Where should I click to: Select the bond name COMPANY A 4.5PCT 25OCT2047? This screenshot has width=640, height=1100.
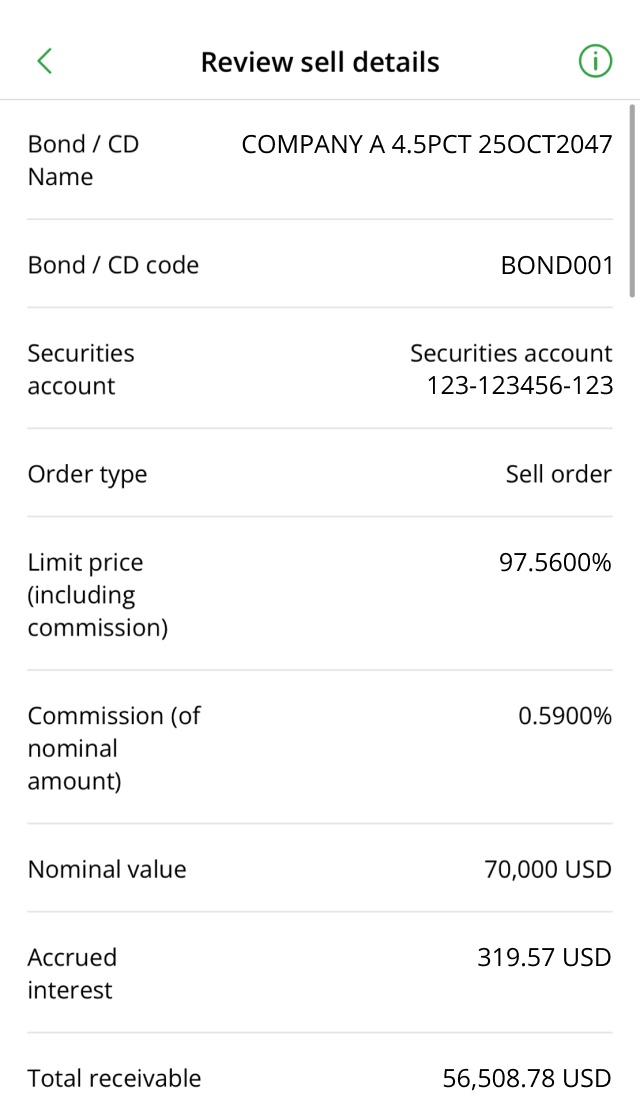point(427,145)
